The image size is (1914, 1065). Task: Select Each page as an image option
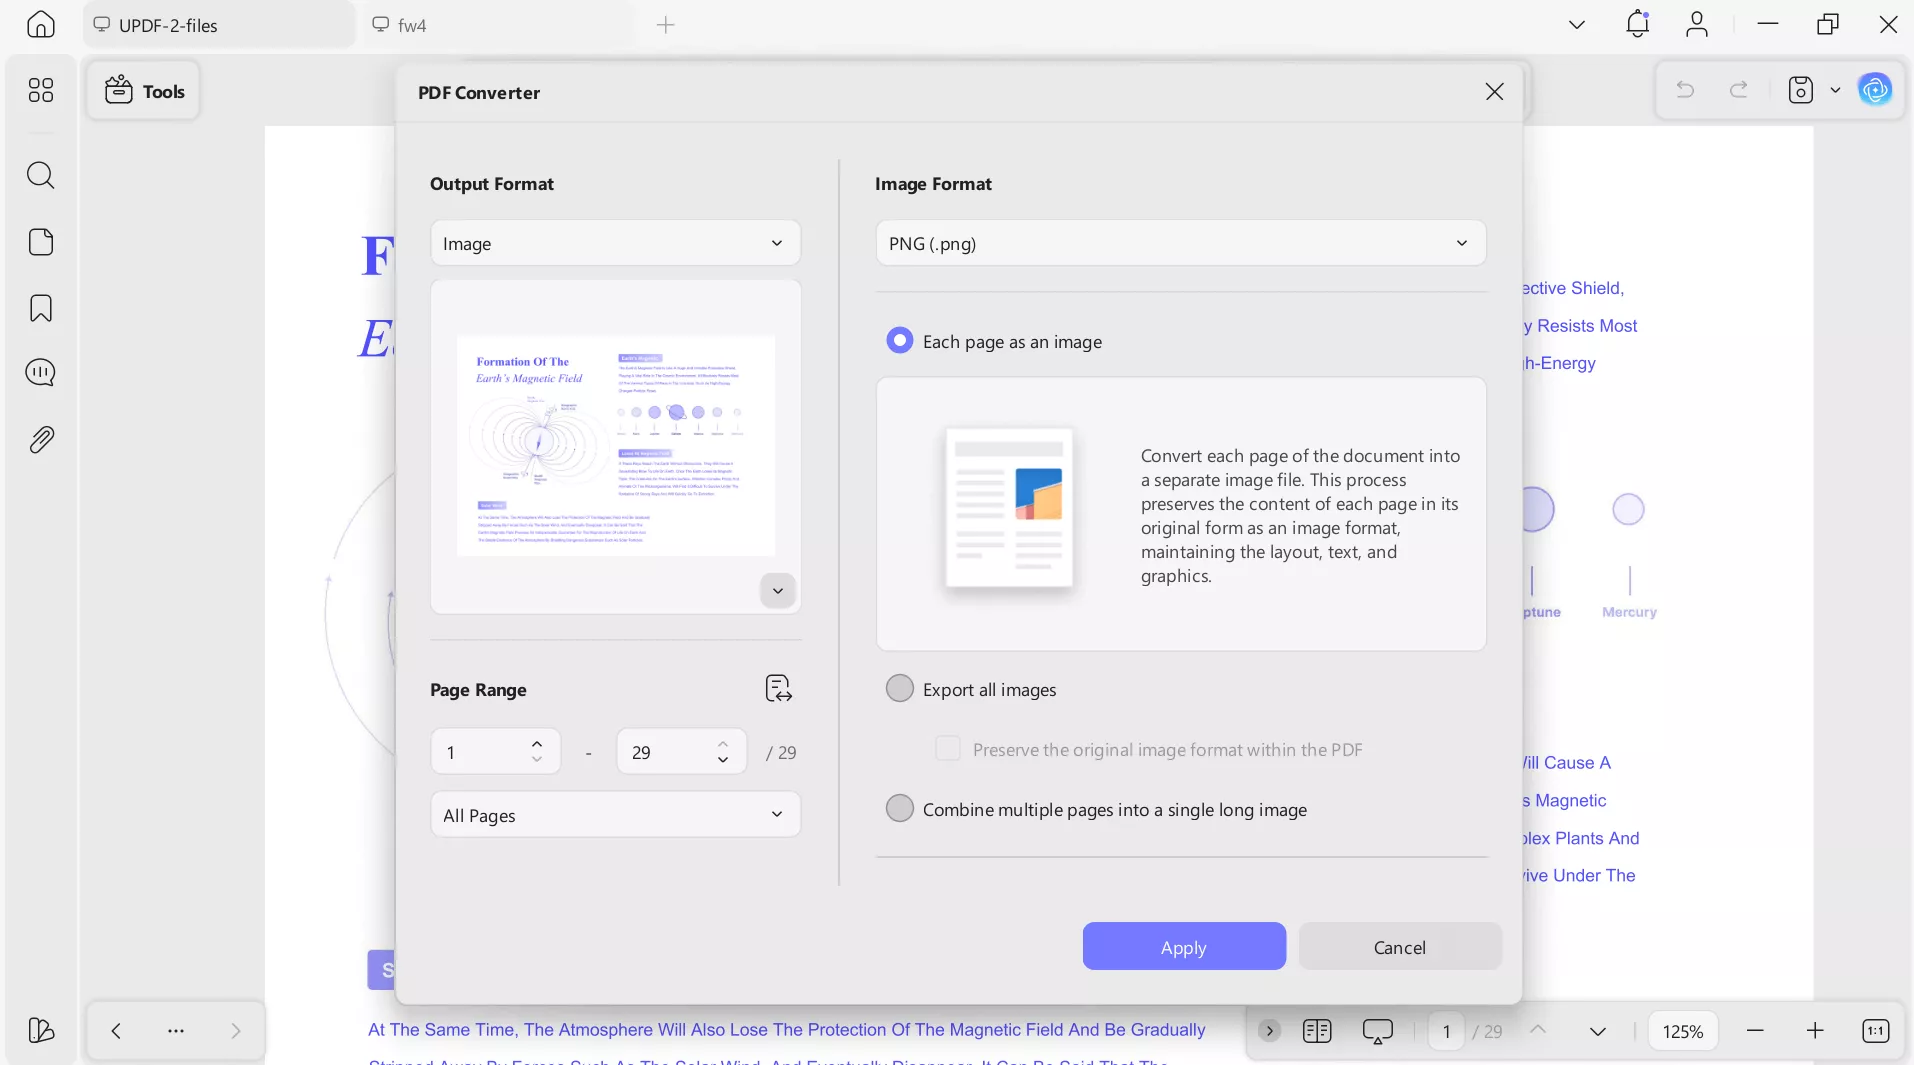pos(900,341)
